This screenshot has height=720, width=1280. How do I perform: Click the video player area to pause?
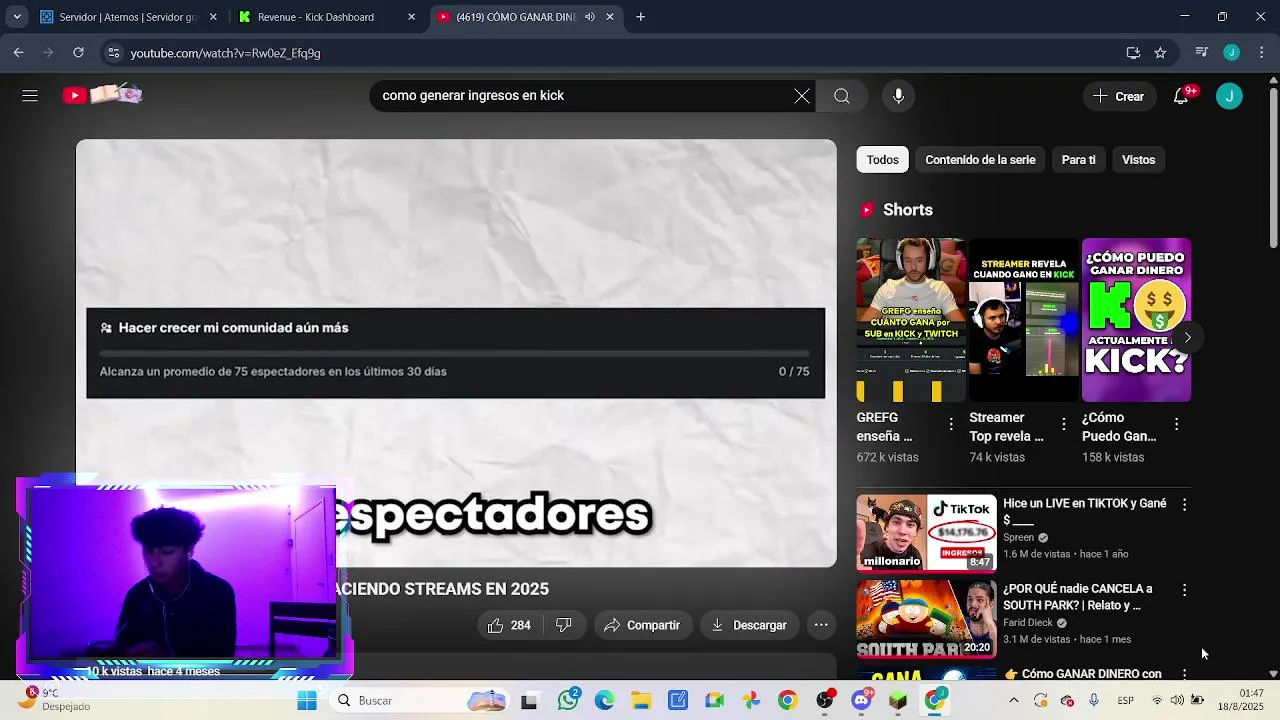click(x=456, y=353)
